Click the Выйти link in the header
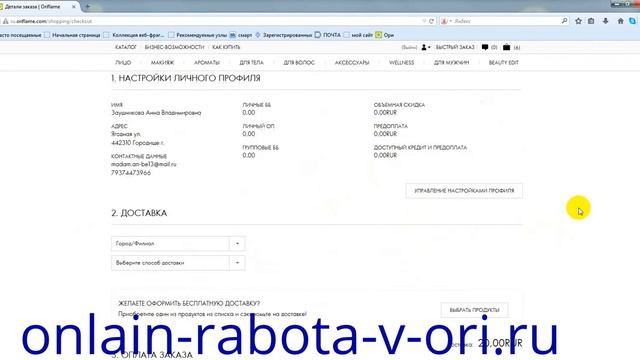Image resolution: width=640 pixels, height=360 pixels. click(x=409, y=47)
